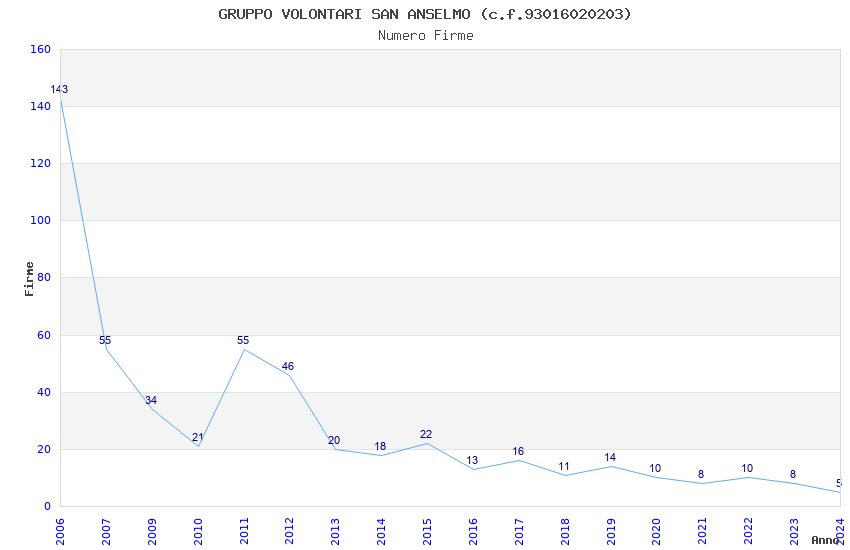Select y-axis tick label 0

click(47, 506)
